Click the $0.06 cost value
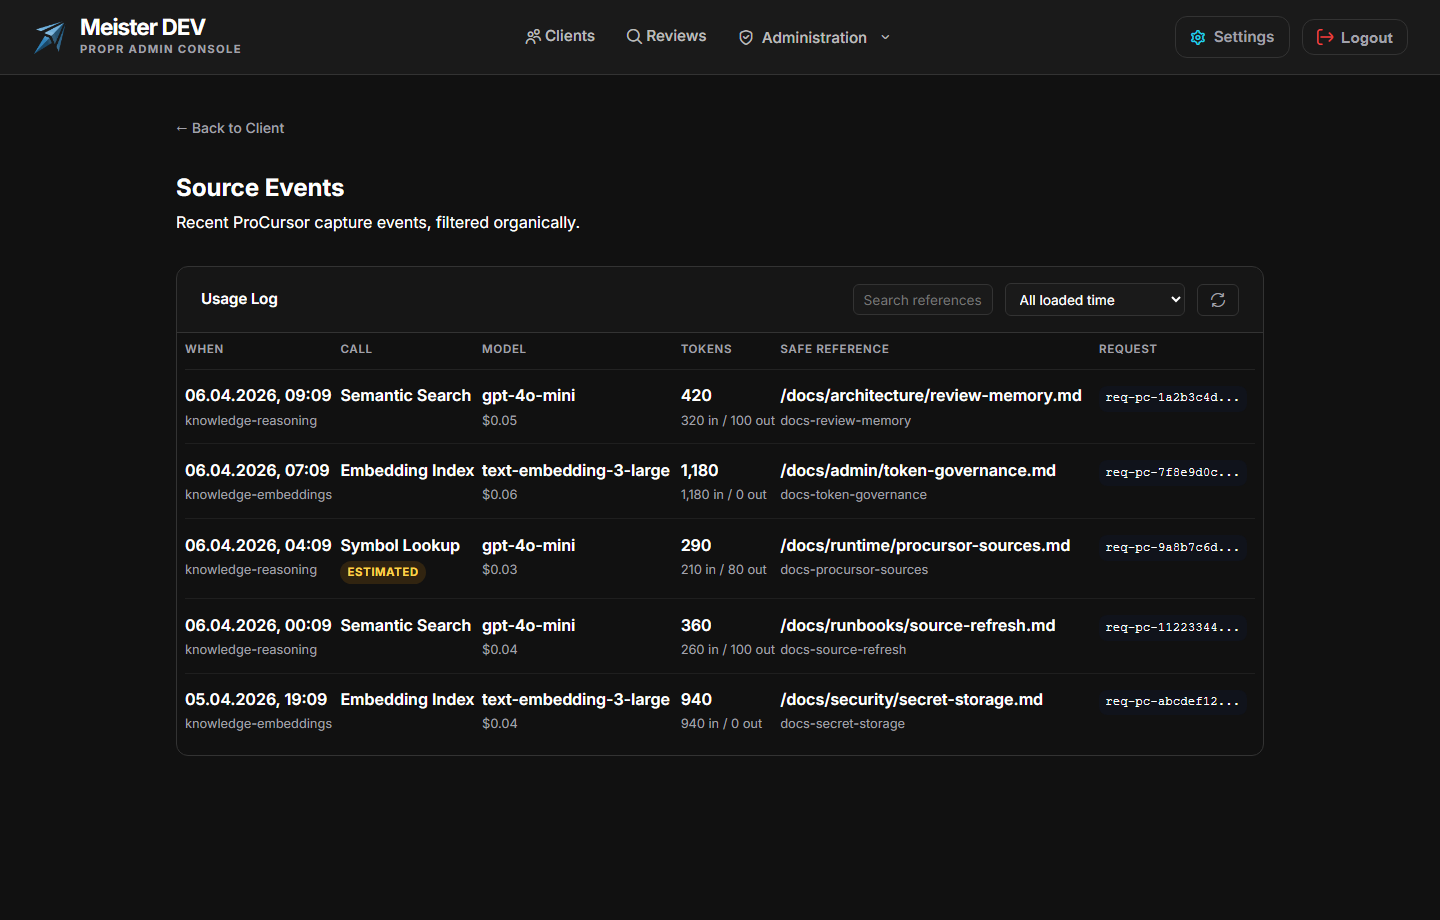Screen dimensions: 1440x920 (500, 495)
